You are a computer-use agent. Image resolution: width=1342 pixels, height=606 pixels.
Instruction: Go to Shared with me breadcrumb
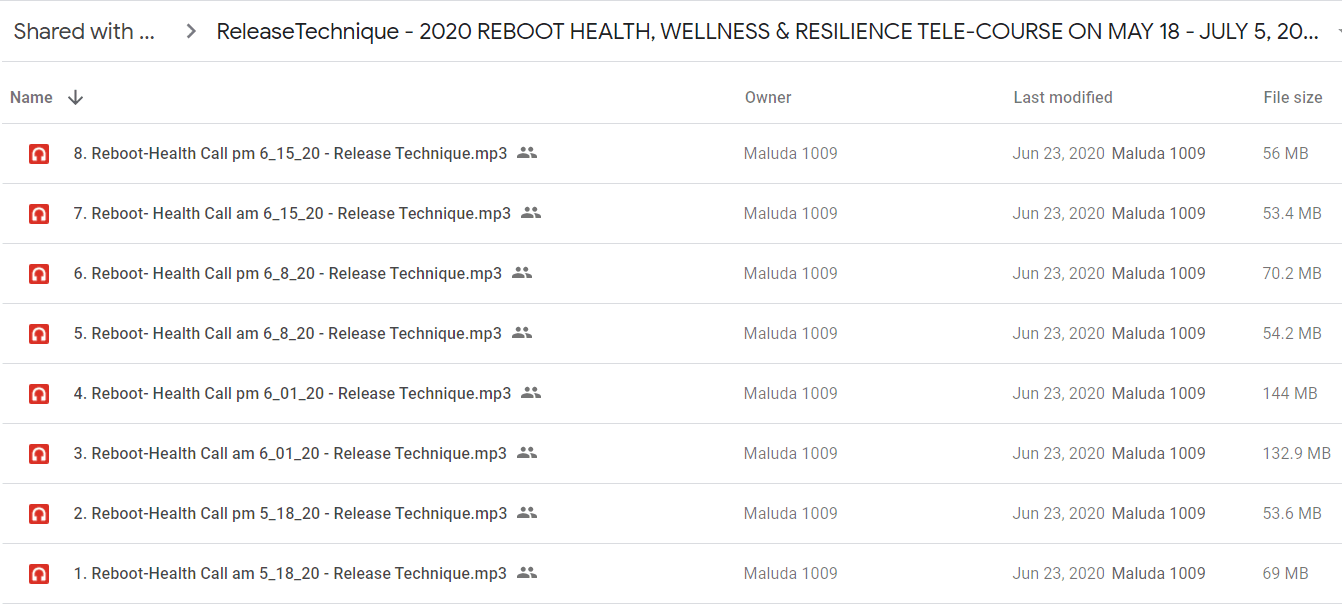tap(85, 32)
